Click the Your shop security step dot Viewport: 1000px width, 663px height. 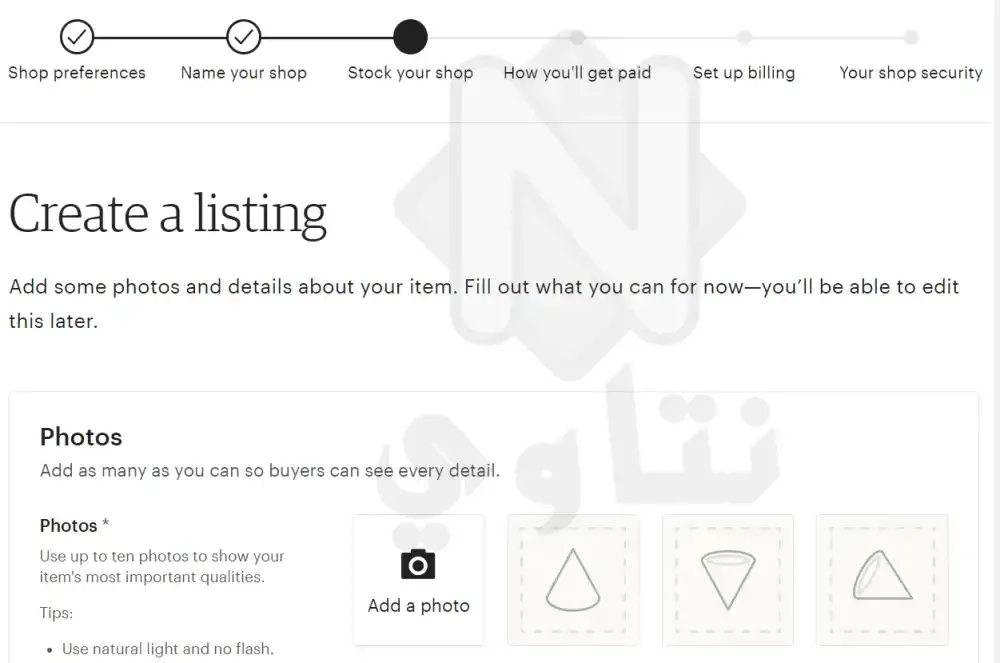(911, 38)
